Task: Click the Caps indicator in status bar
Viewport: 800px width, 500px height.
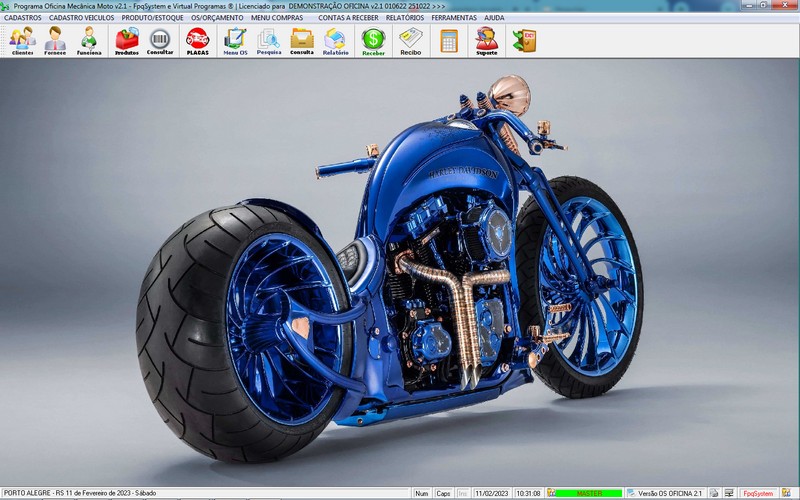Action: (x=443, y=493)
